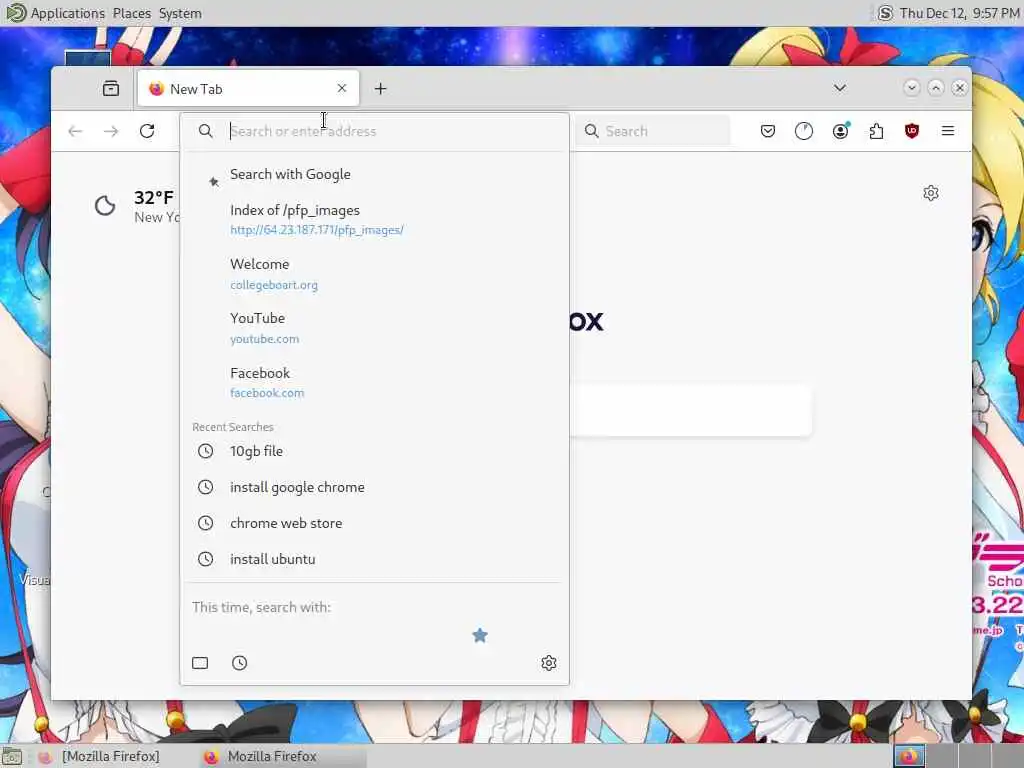Open the YouTube suggestion
The width and height of the screenshot is (1024, 768).
[374, 328]
